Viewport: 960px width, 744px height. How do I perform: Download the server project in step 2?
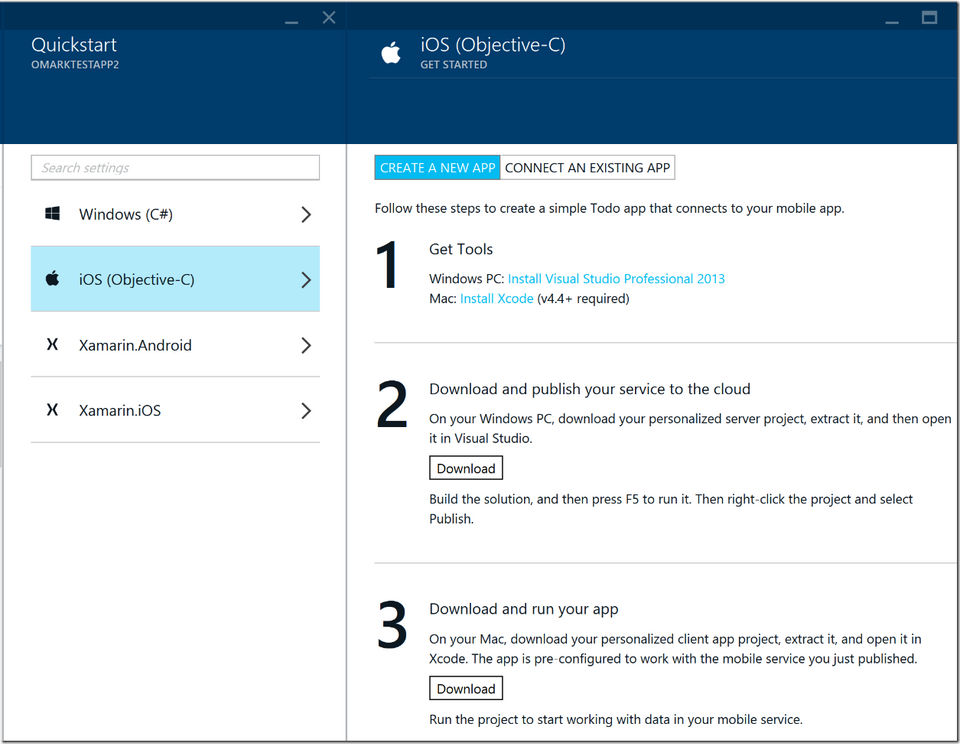[466, 468]
